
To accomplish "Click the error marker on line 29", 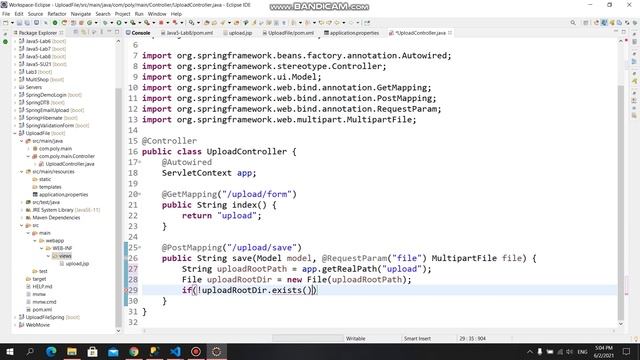I will [x=126, y=290].
